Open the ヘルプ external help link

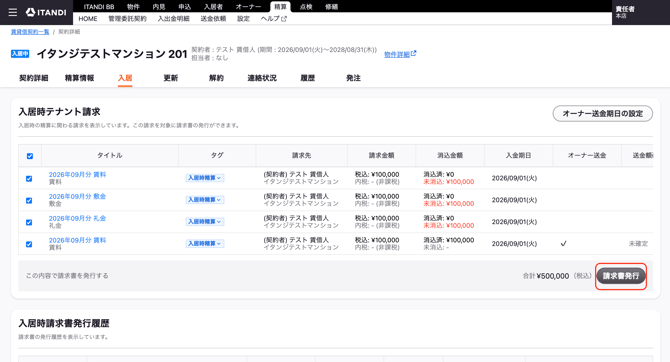[273, 19]
